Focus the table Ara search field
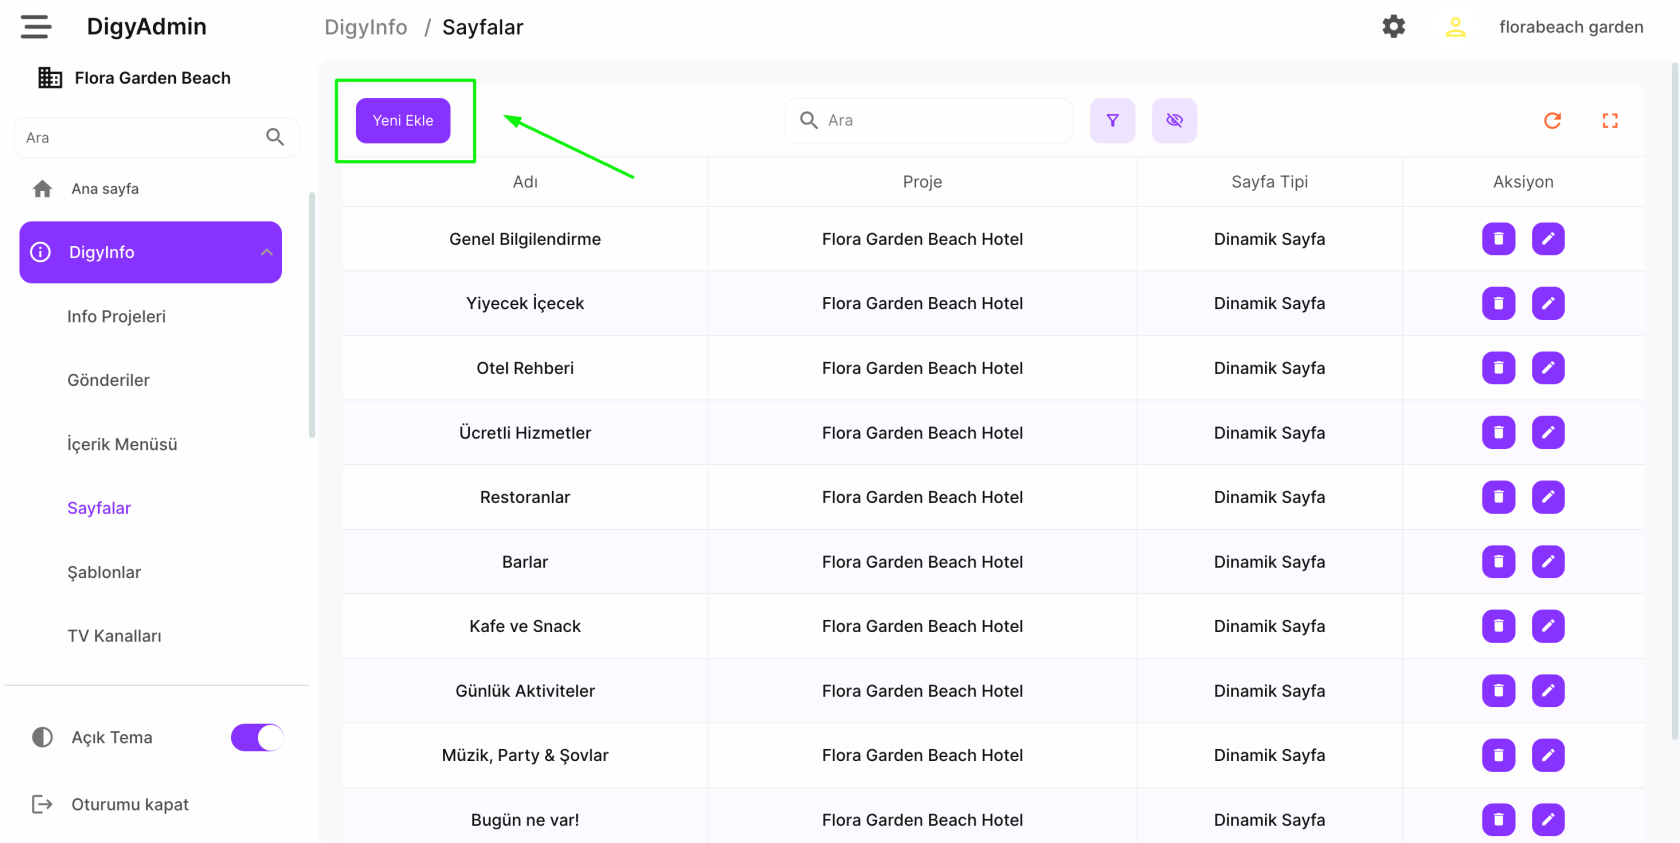 [929, 120]
